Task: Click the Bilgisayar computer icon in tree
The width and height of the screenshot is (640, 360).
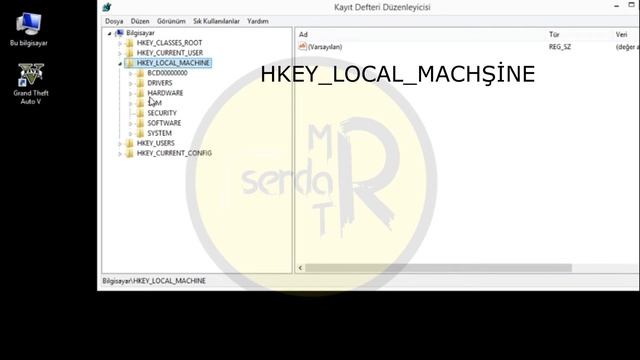Action: coord(120,33)
